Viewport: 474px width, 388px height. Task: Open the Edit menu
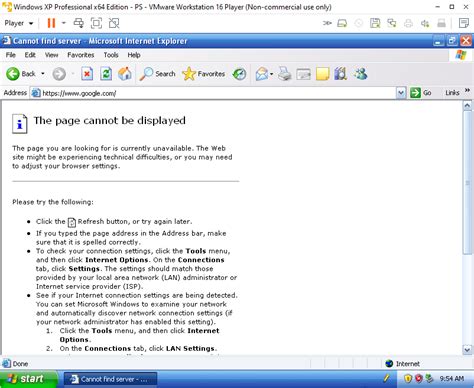click(x=30, y=55)
